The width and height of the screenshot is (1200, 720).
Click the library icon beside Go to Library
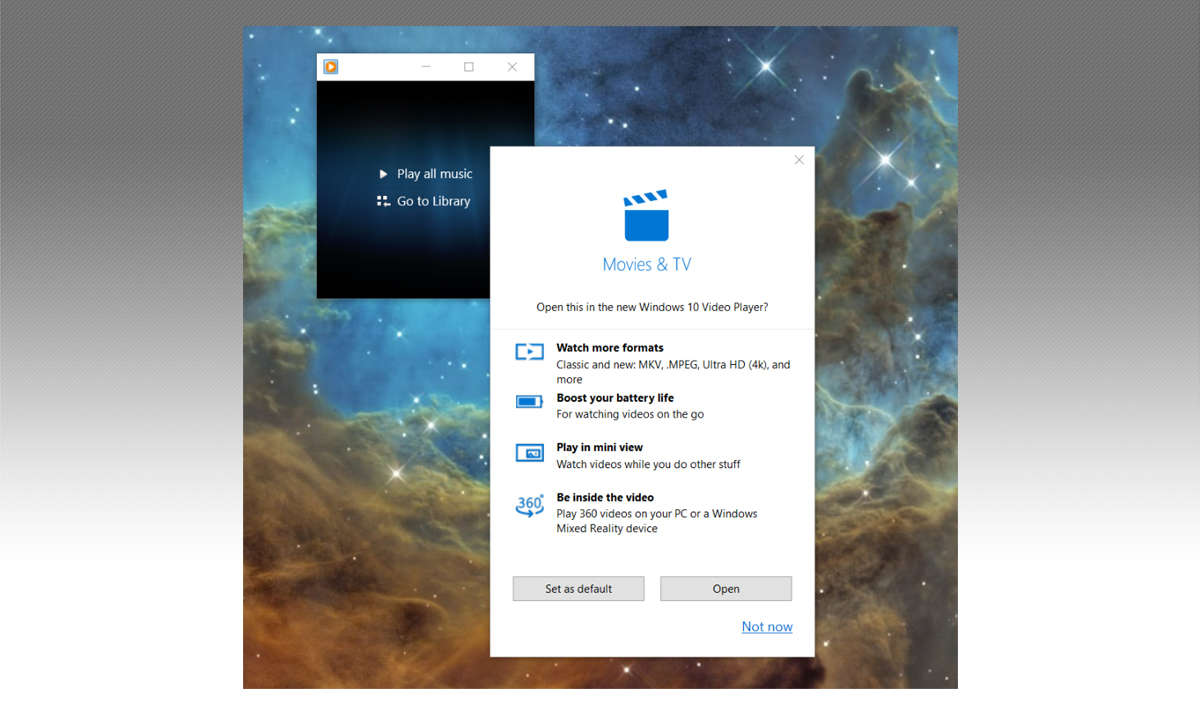point(383,201)
